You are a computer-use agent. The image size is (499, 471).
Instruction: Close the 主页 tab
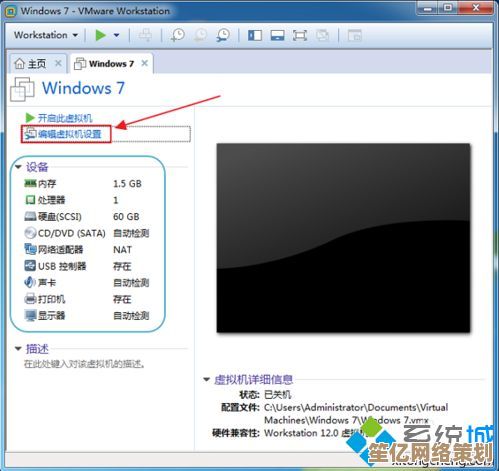58,63
